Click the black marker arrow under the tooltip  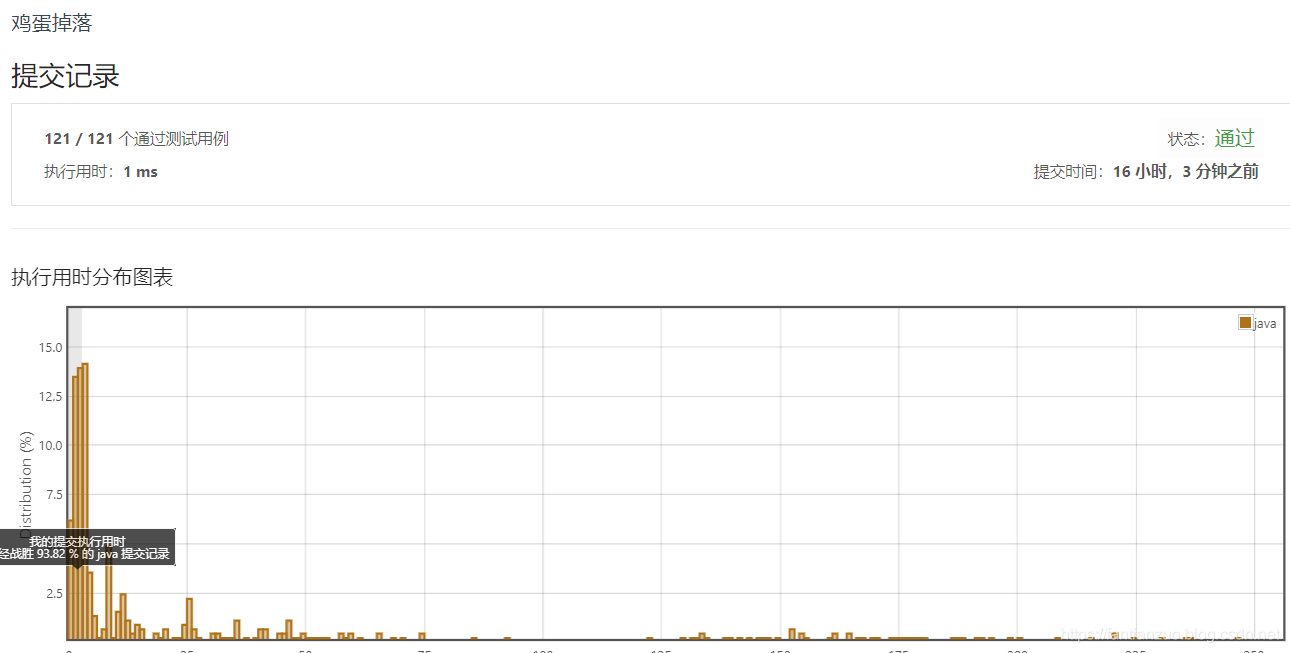pyautogui.click(x=77, y=567)
